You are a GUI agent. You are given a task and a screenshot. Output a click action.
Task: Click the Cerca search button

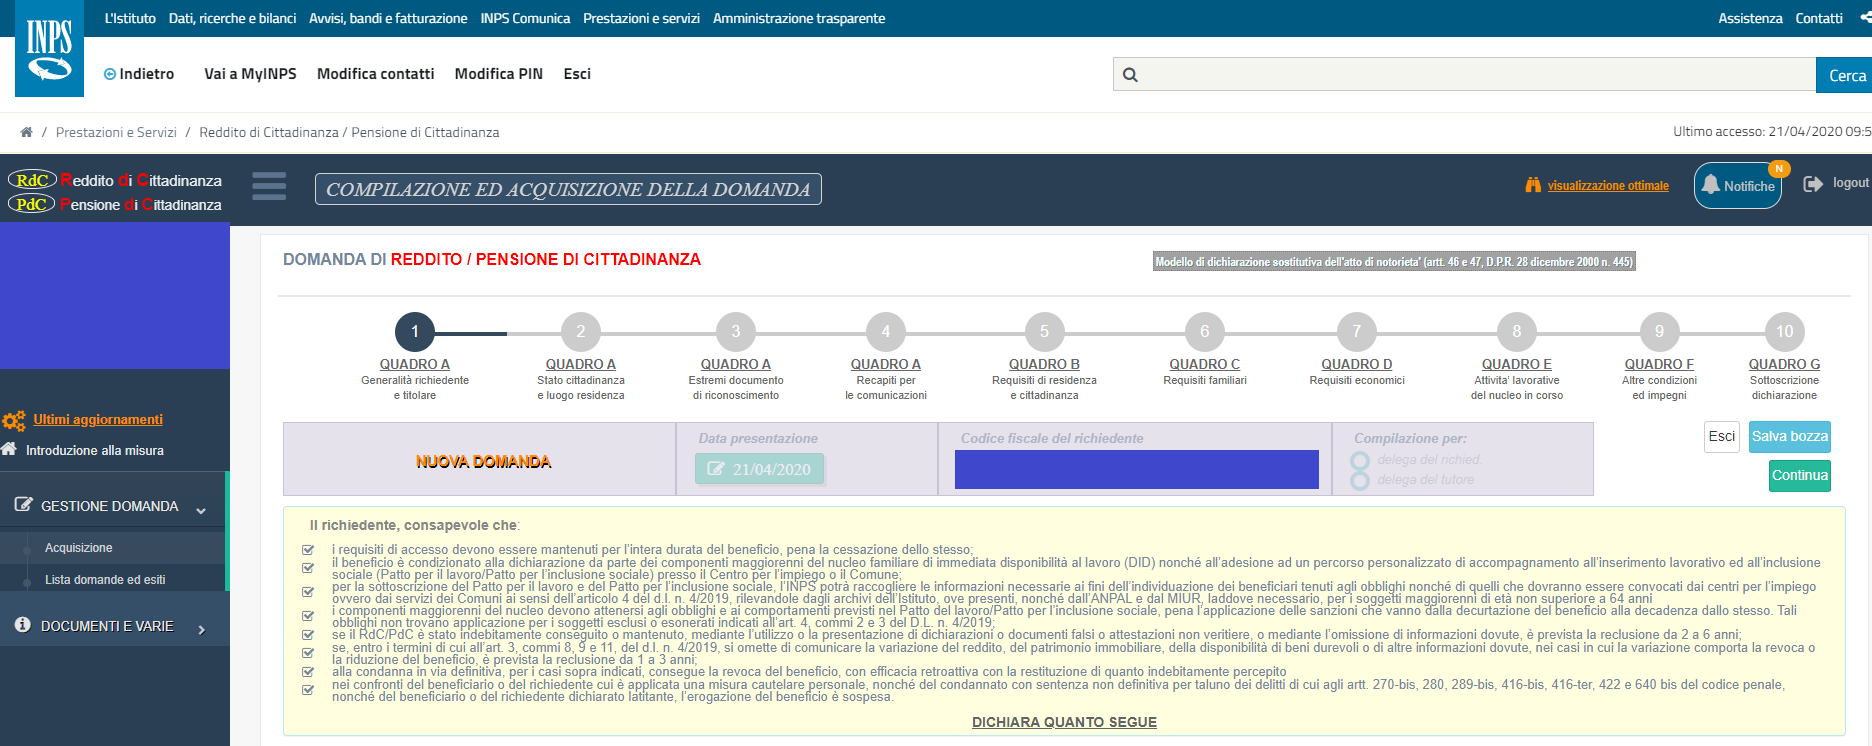tap(1844, 75)
